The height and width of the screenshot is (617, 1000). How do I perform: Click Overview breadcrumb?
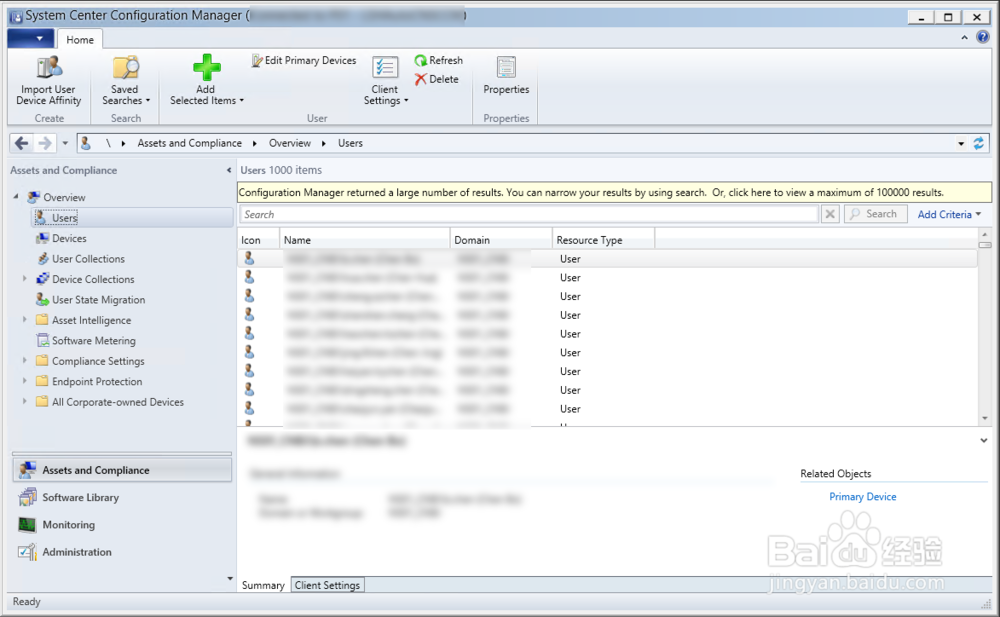[290, 143]
